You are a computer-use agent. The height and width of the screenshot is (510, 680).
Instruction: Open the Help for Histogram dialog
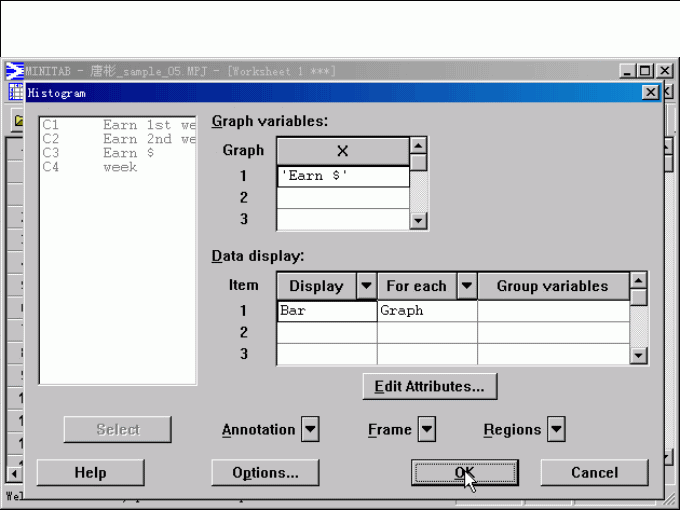(x=90, y=473)
